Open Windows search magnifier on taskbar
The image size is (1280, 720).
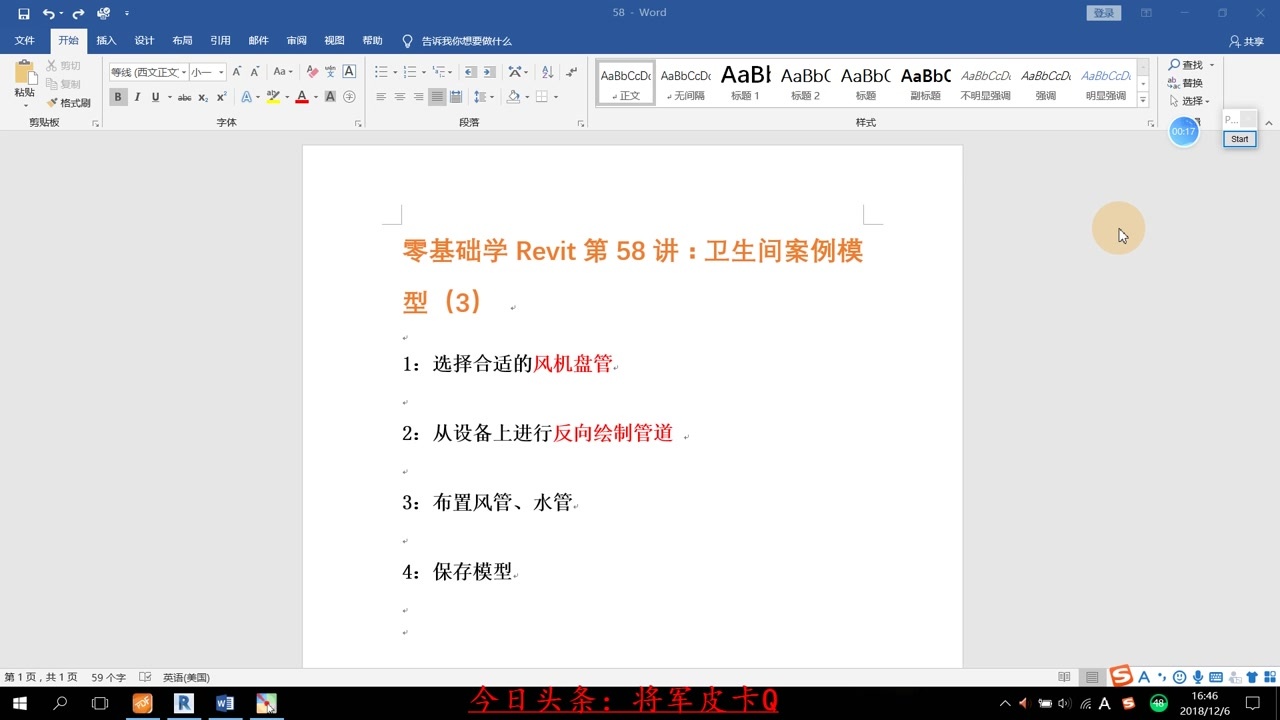click(60, 704)
